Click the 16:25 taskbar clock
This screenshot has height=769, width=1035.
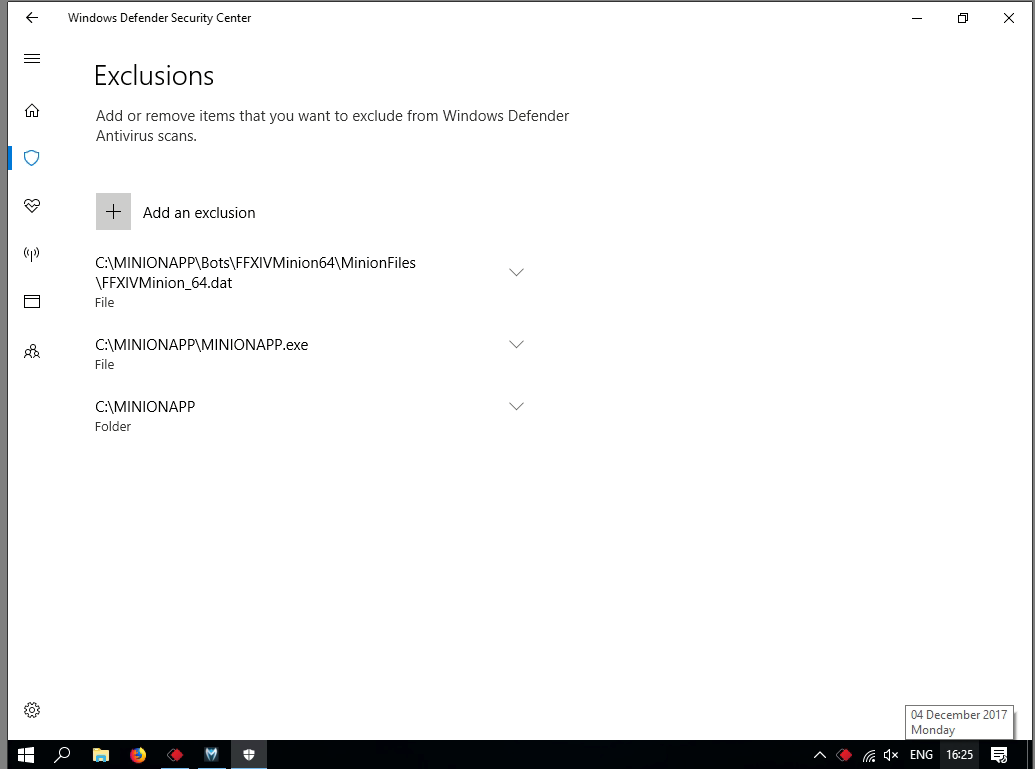point(960,755)
